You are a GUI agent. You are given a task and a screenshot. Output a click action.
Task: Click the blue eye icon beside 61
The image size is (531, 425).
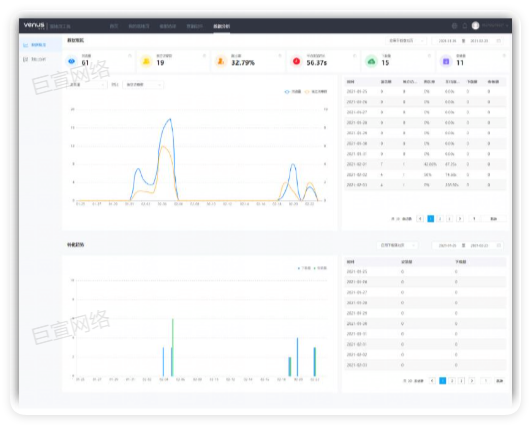tap(71, 61)
